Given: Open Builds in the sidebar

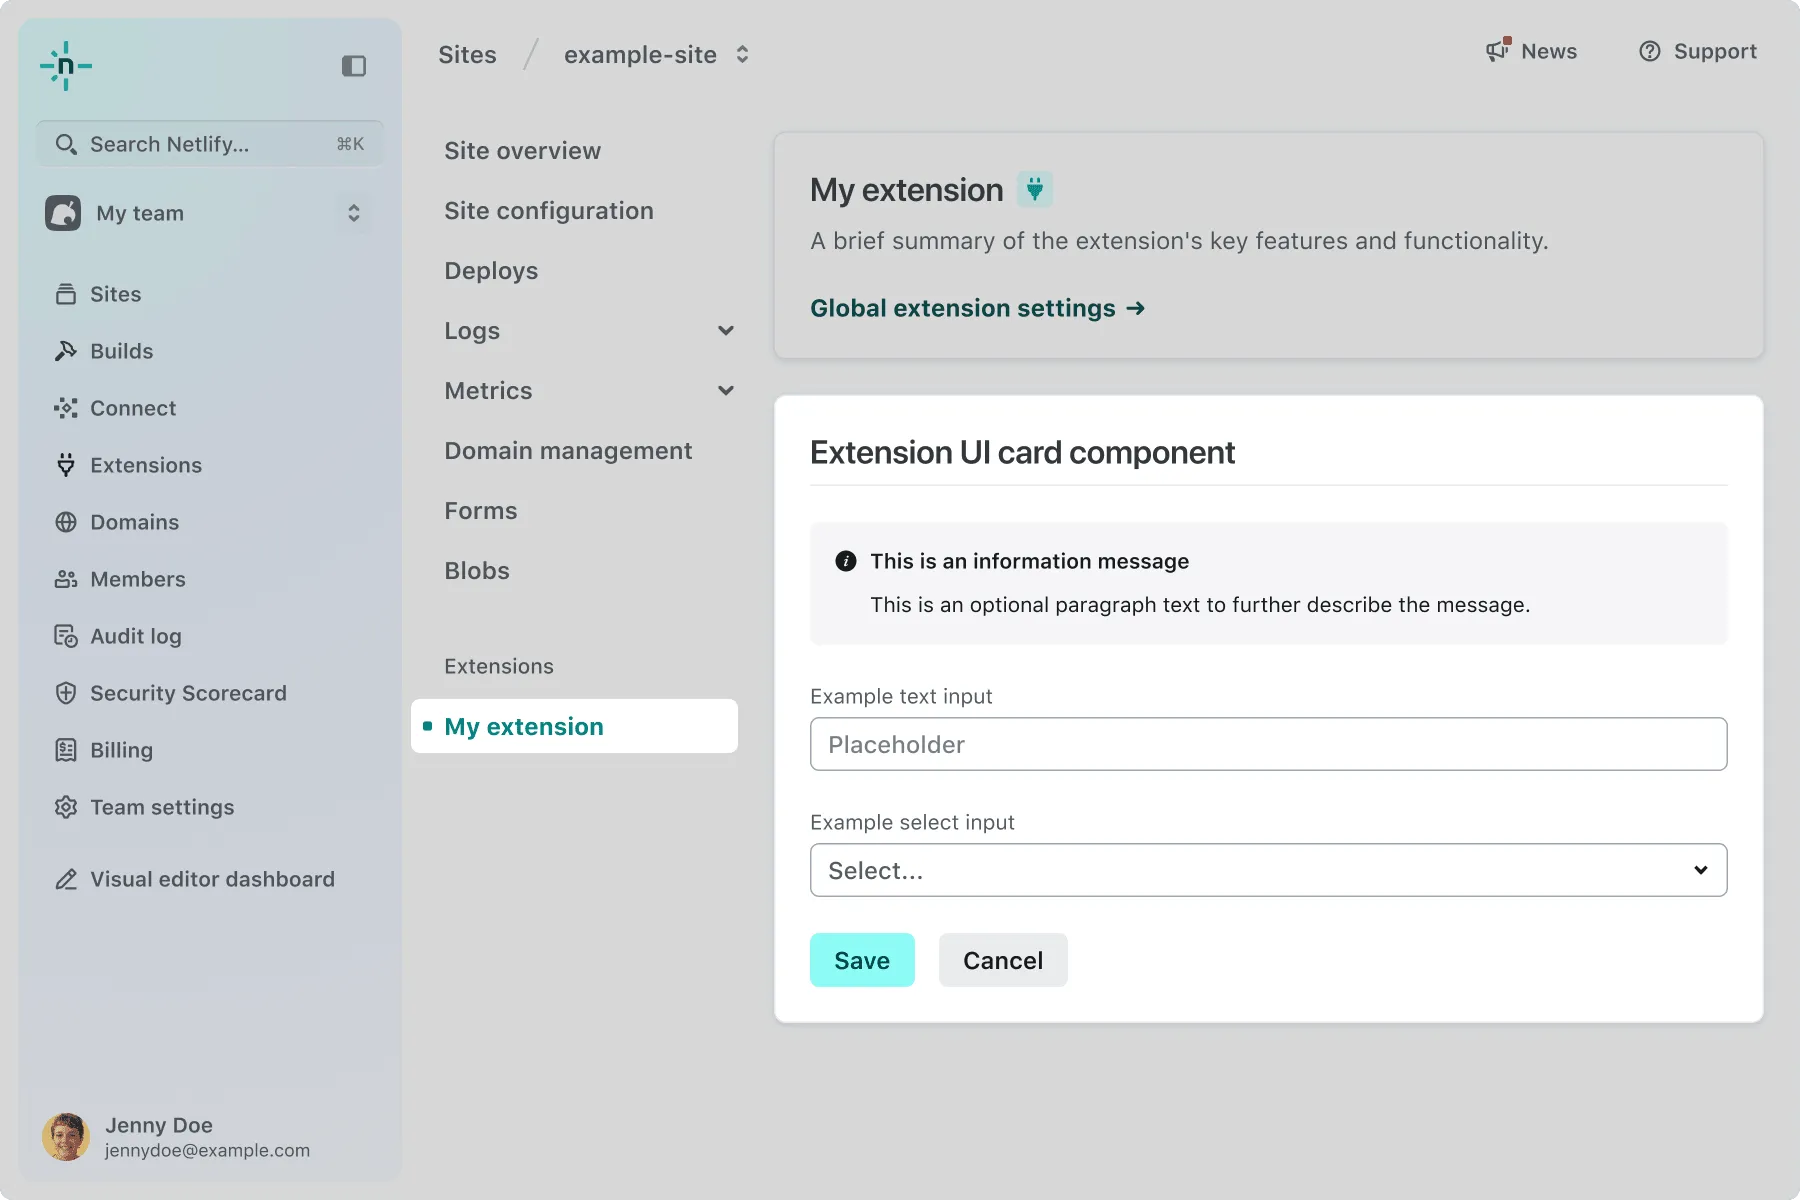Looking at the screenshot, I should coord(121,351).
